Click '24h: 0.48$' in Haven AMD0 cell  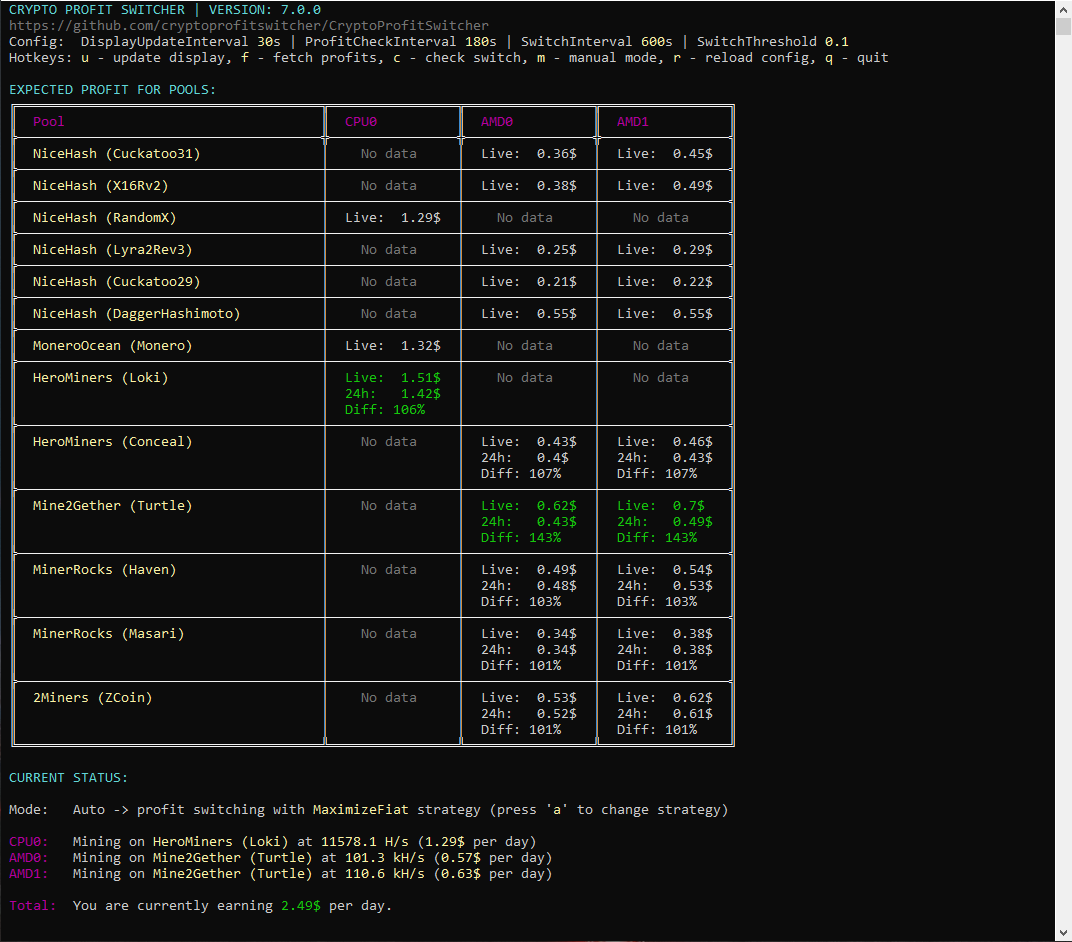click(529, 586)
